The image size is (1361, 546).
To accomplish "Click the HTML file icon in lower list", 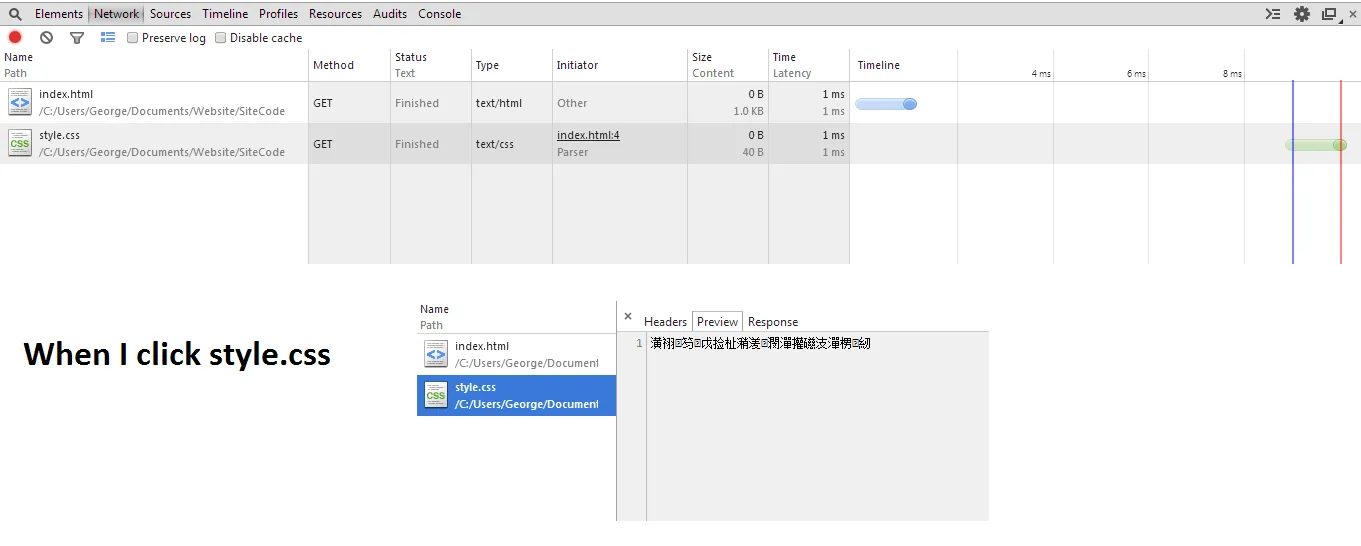I will coord(436,354).
